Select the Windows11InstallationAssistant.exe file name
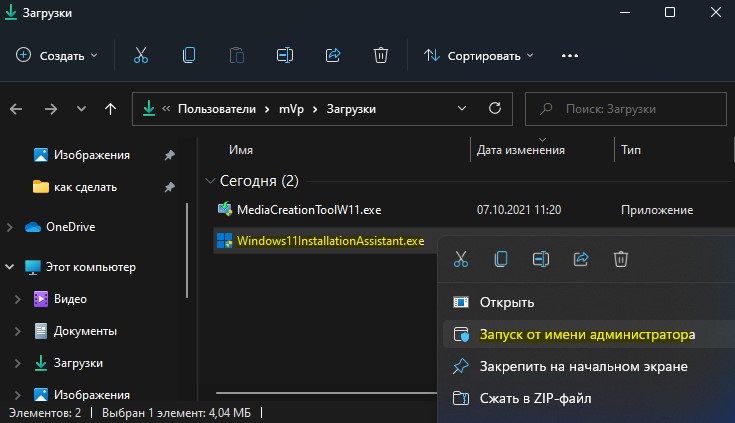This screenshot has height=423, width=735. [330, 241]
